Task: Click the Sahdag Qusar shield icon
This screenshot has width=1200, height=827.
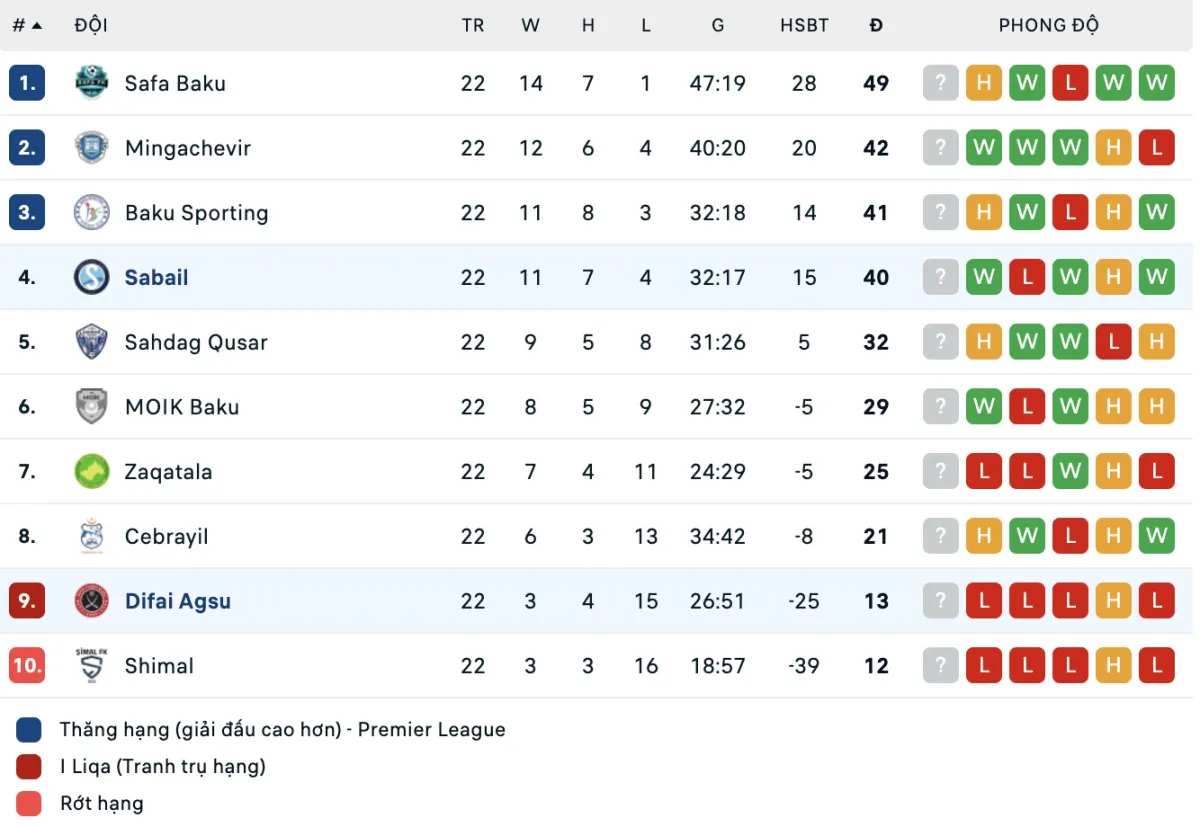Action: pos(92,342)
